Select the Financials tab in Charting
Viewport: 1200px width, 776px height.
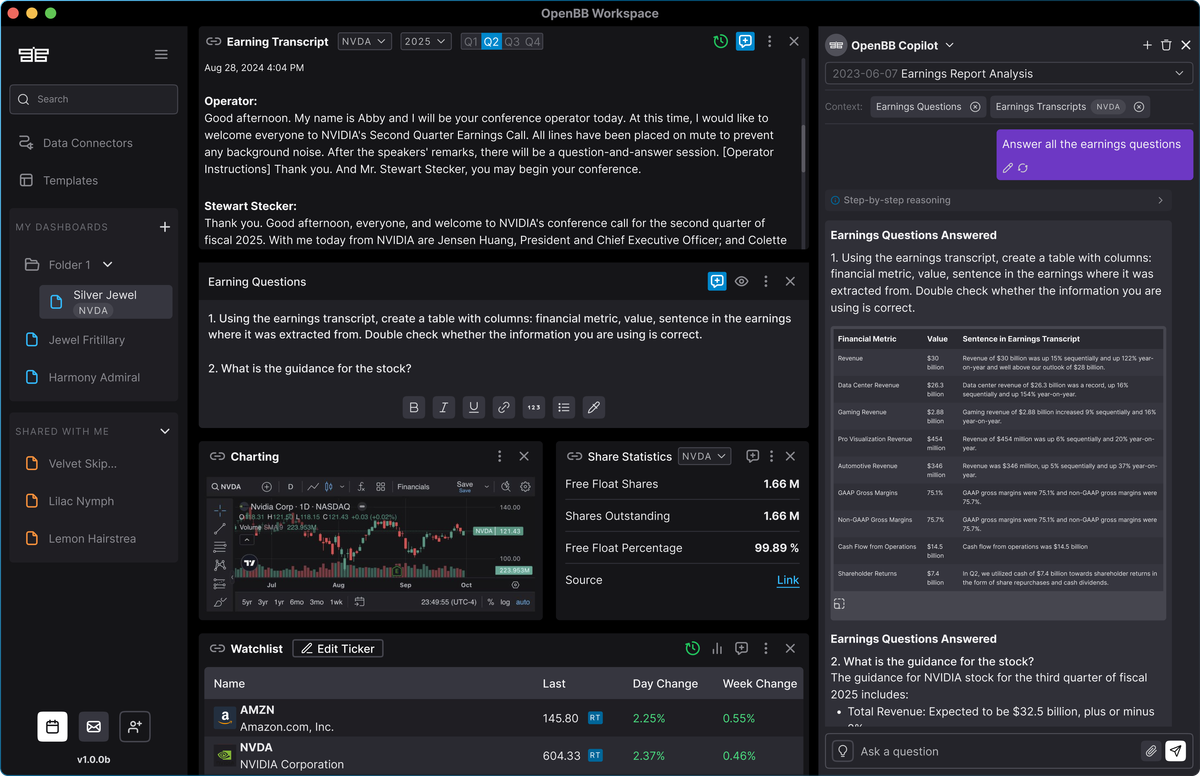click(414, 487)
